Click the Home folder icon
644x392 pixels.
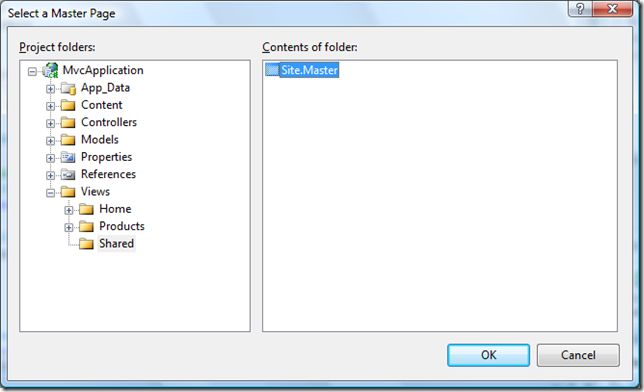pos(86,209)
